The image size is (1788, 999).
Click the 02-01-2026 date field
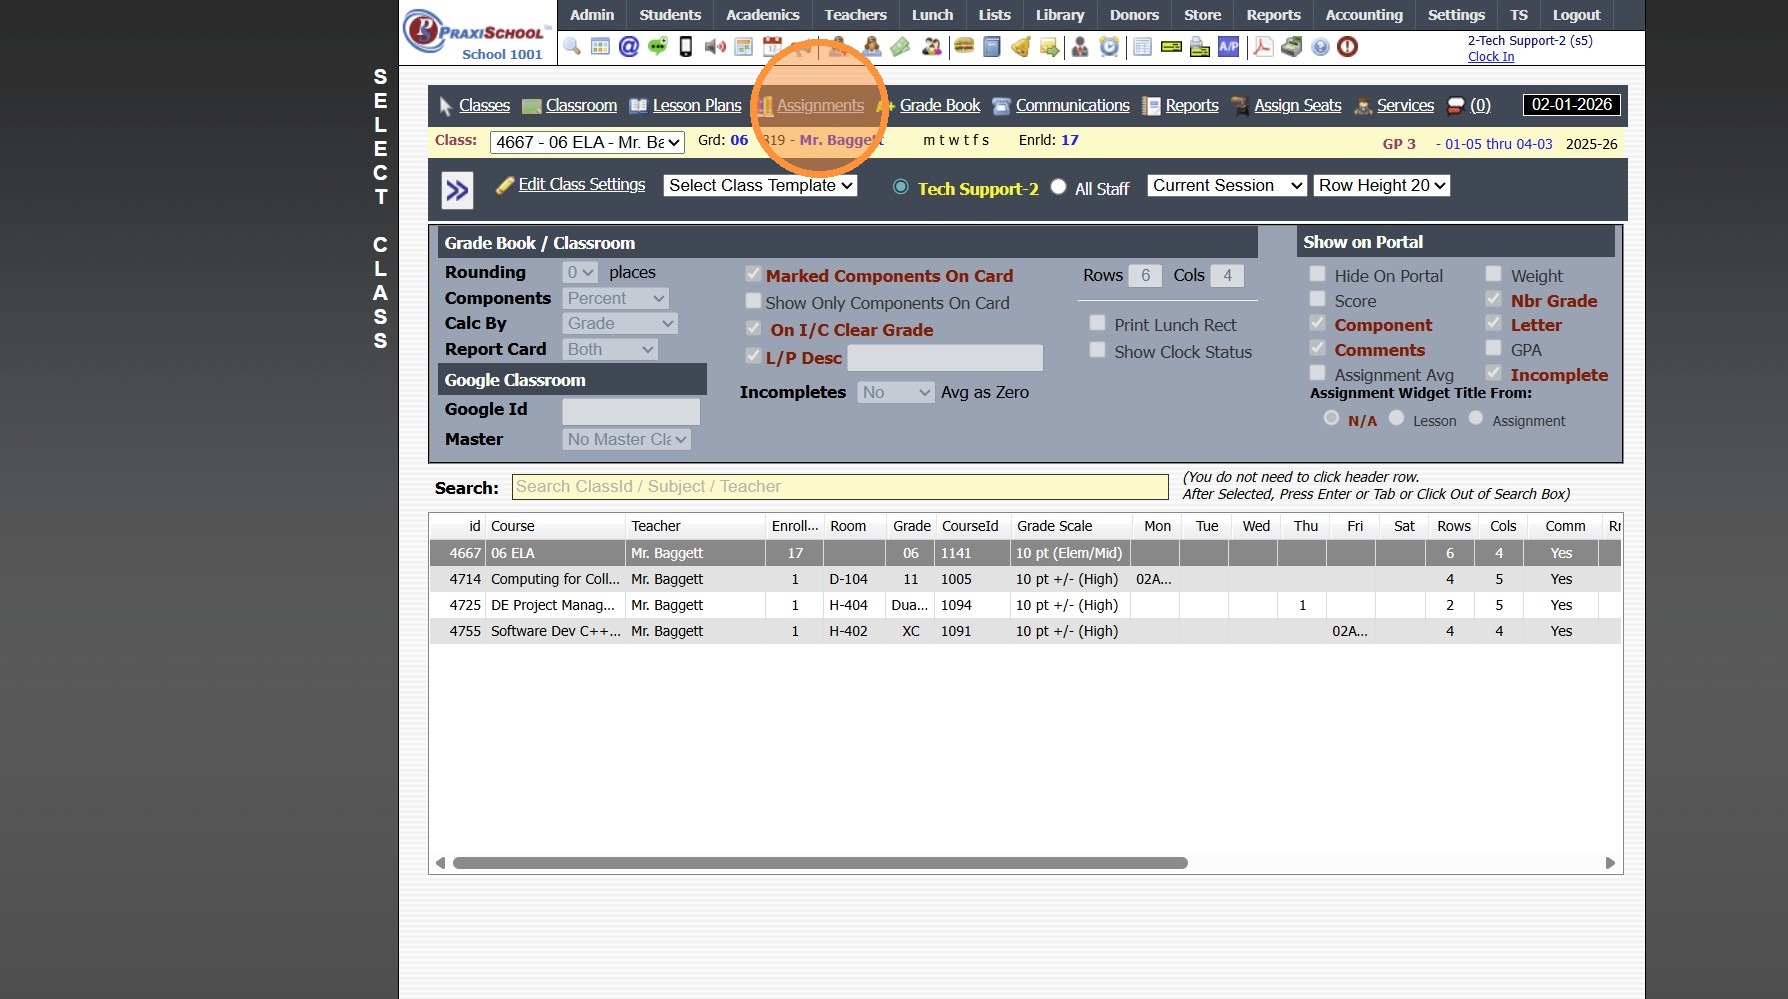point(1572,105)
